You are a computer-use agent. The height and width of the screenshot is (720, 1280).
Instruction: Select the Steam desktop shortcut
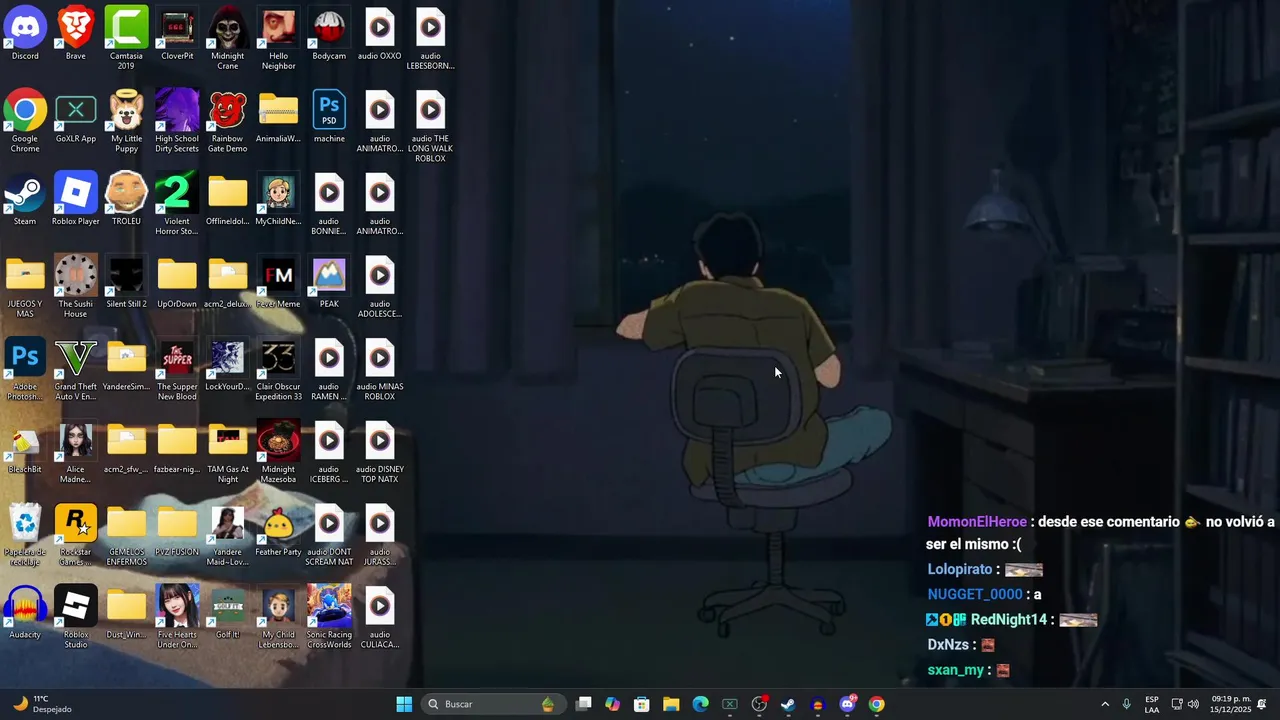click(x=25, y=200)
